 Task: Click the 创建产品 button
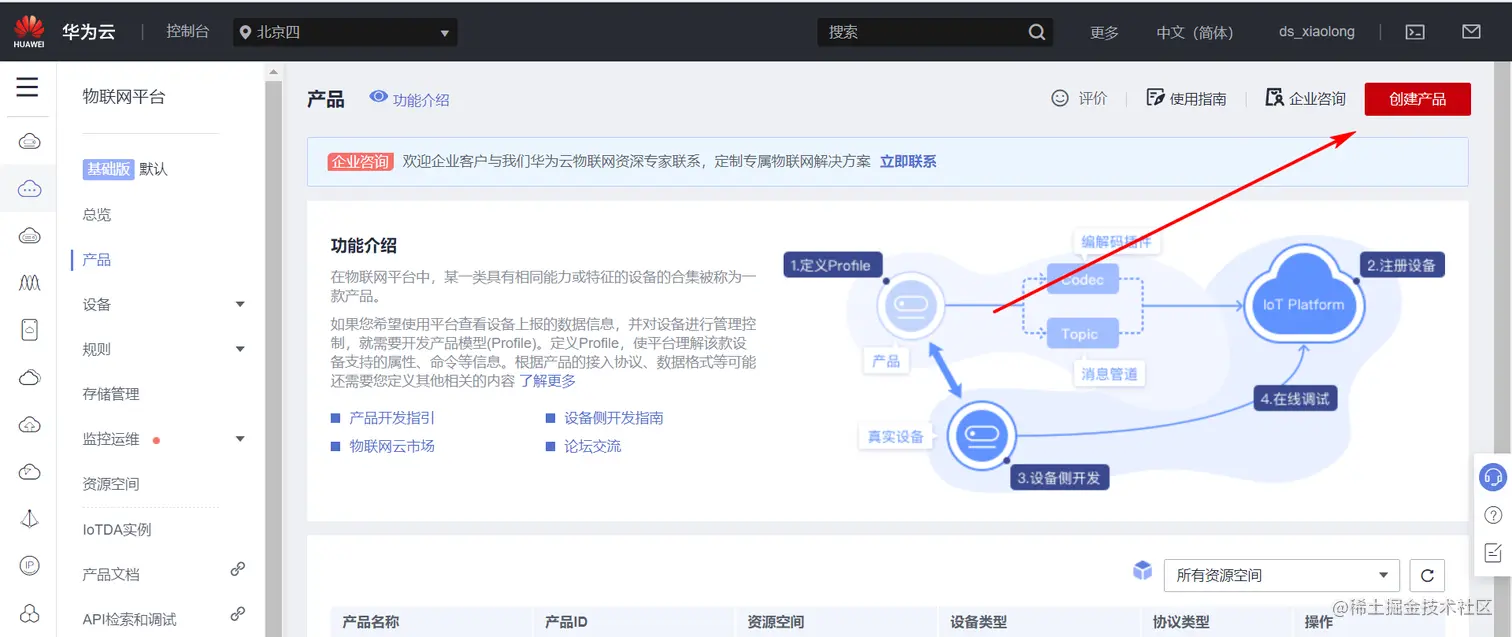point(1418,99)
